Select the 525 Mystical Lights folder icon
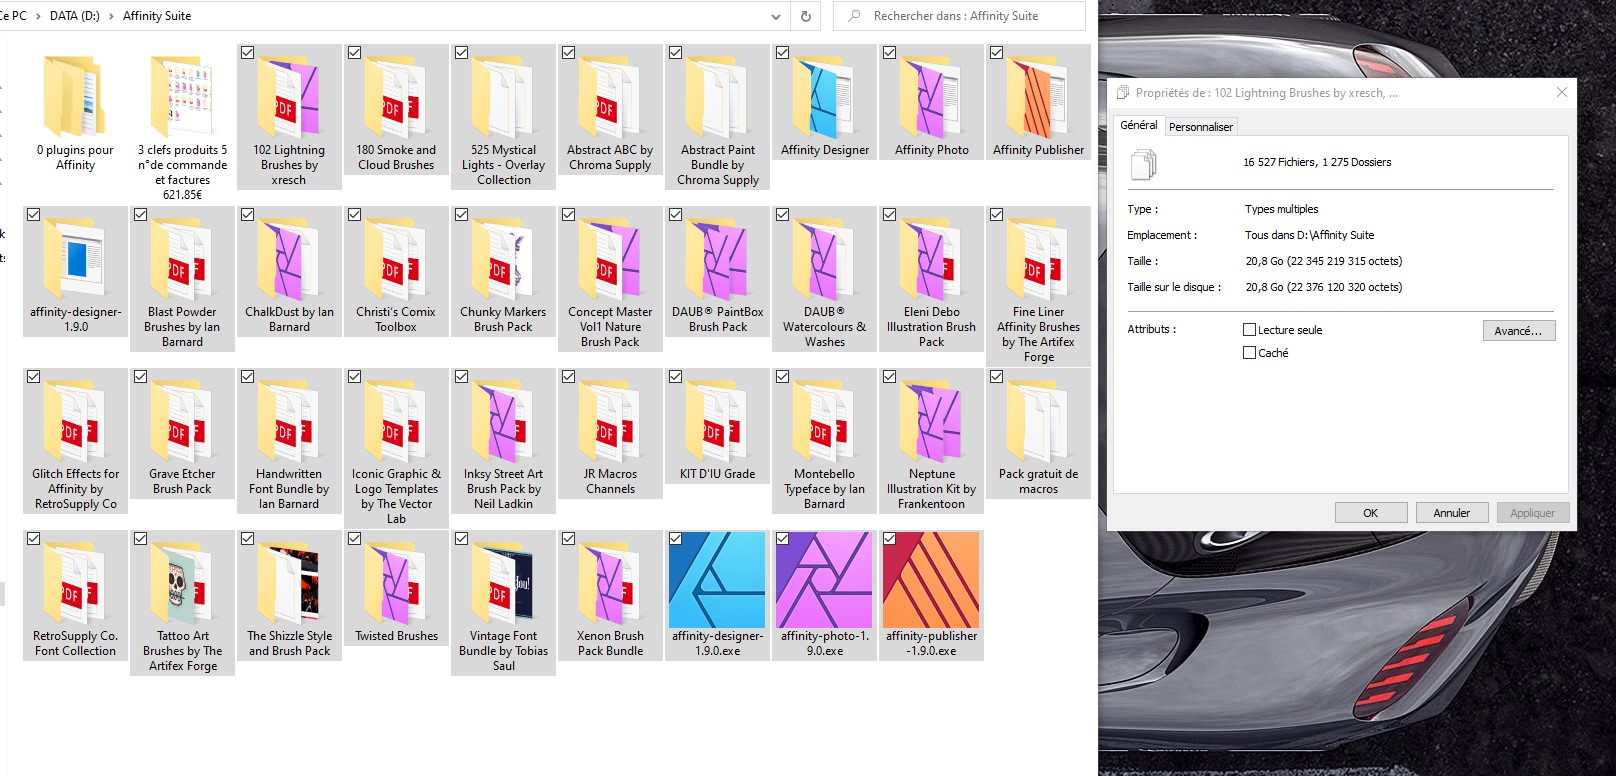 pyautogui.click(x=503, y=97)
